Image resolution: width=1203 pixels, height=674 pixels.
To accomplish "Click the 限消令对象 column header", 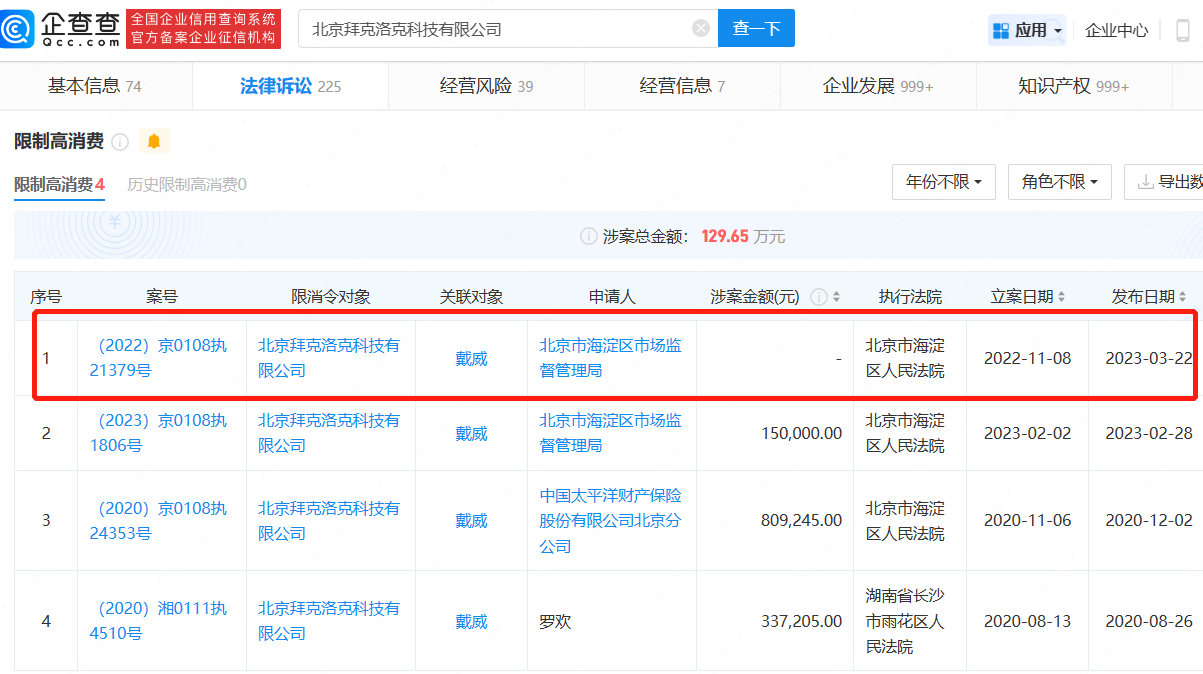I will [331, 297].
